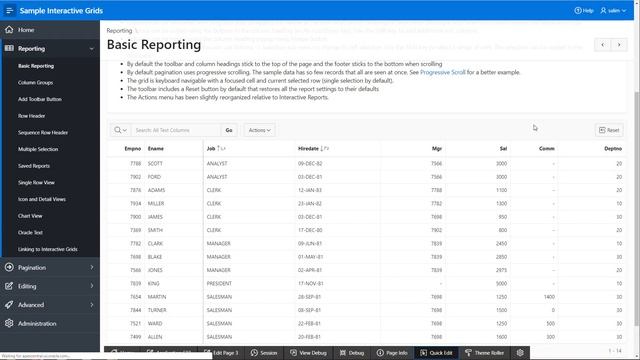Open Theme Roller in developer toolbar
Viewport: 640px width, 360px height.
484,353
